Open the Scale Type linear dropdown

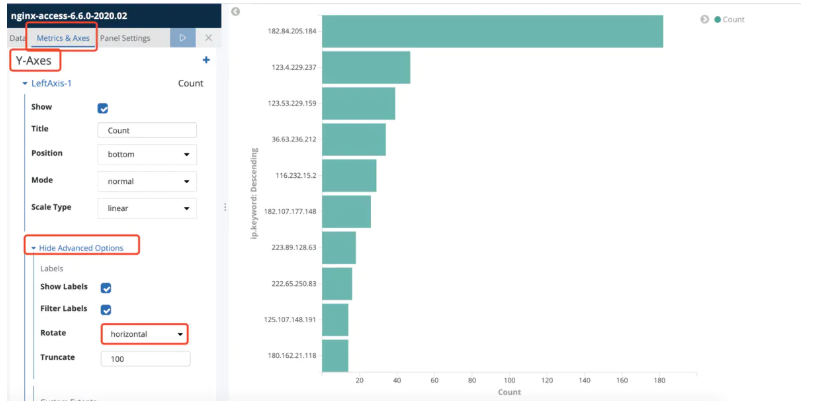point(147,208)
